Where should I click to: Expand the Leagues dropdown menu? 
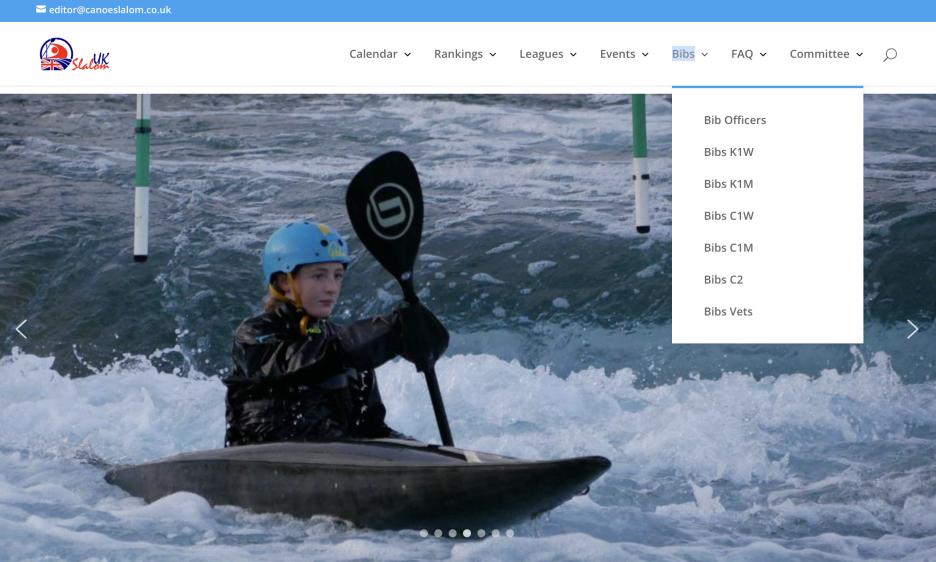[547, 54]
